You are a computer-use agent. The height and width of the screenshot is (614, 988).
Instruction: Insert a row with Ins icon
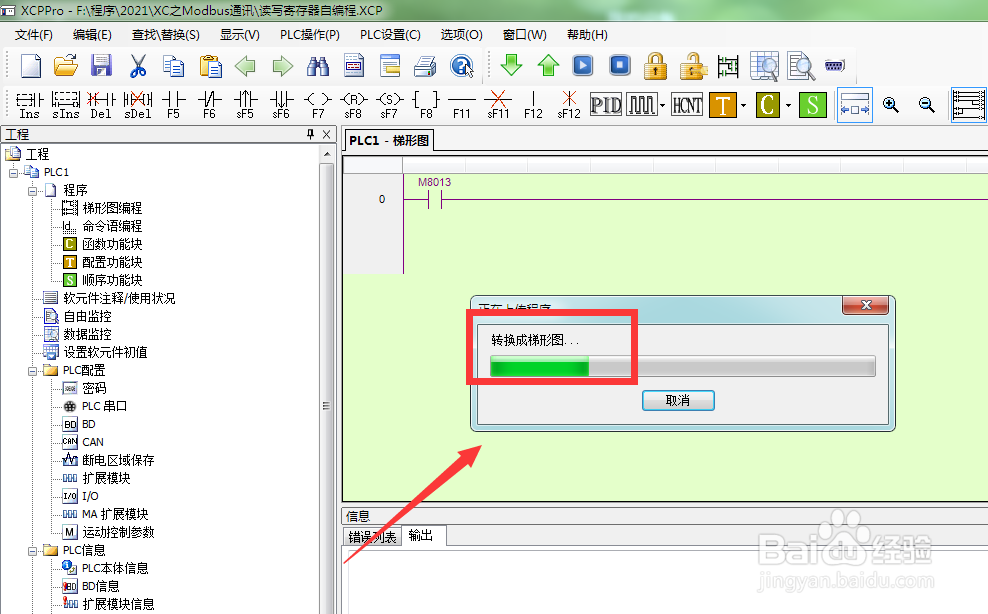(x=29, y=105)
